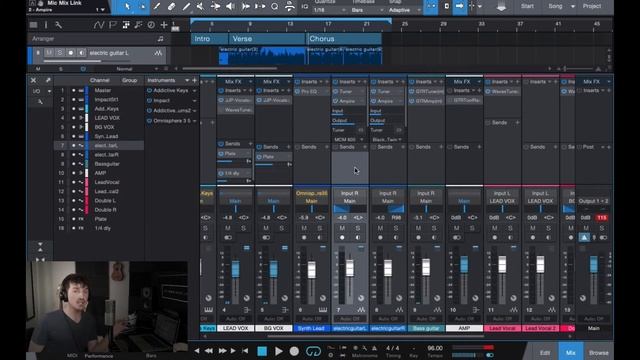
Task: Solo the Synth Lead mixer channel
Action: tap(320, 228)
